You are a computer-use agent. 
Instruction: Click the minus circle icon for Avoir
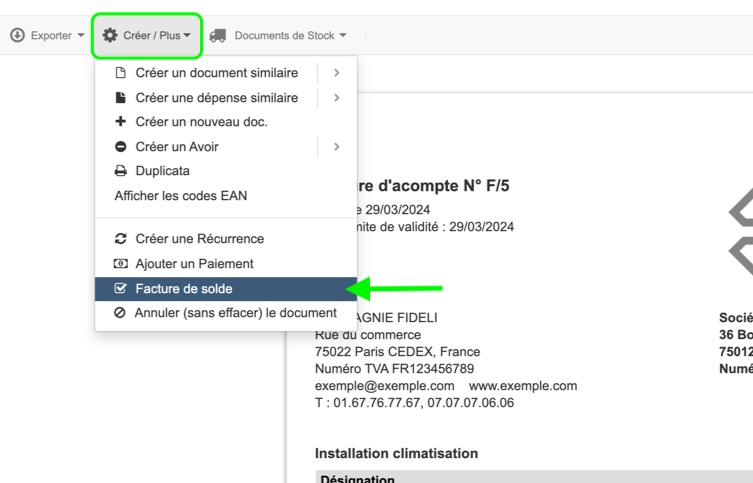(x=121, y=147)
